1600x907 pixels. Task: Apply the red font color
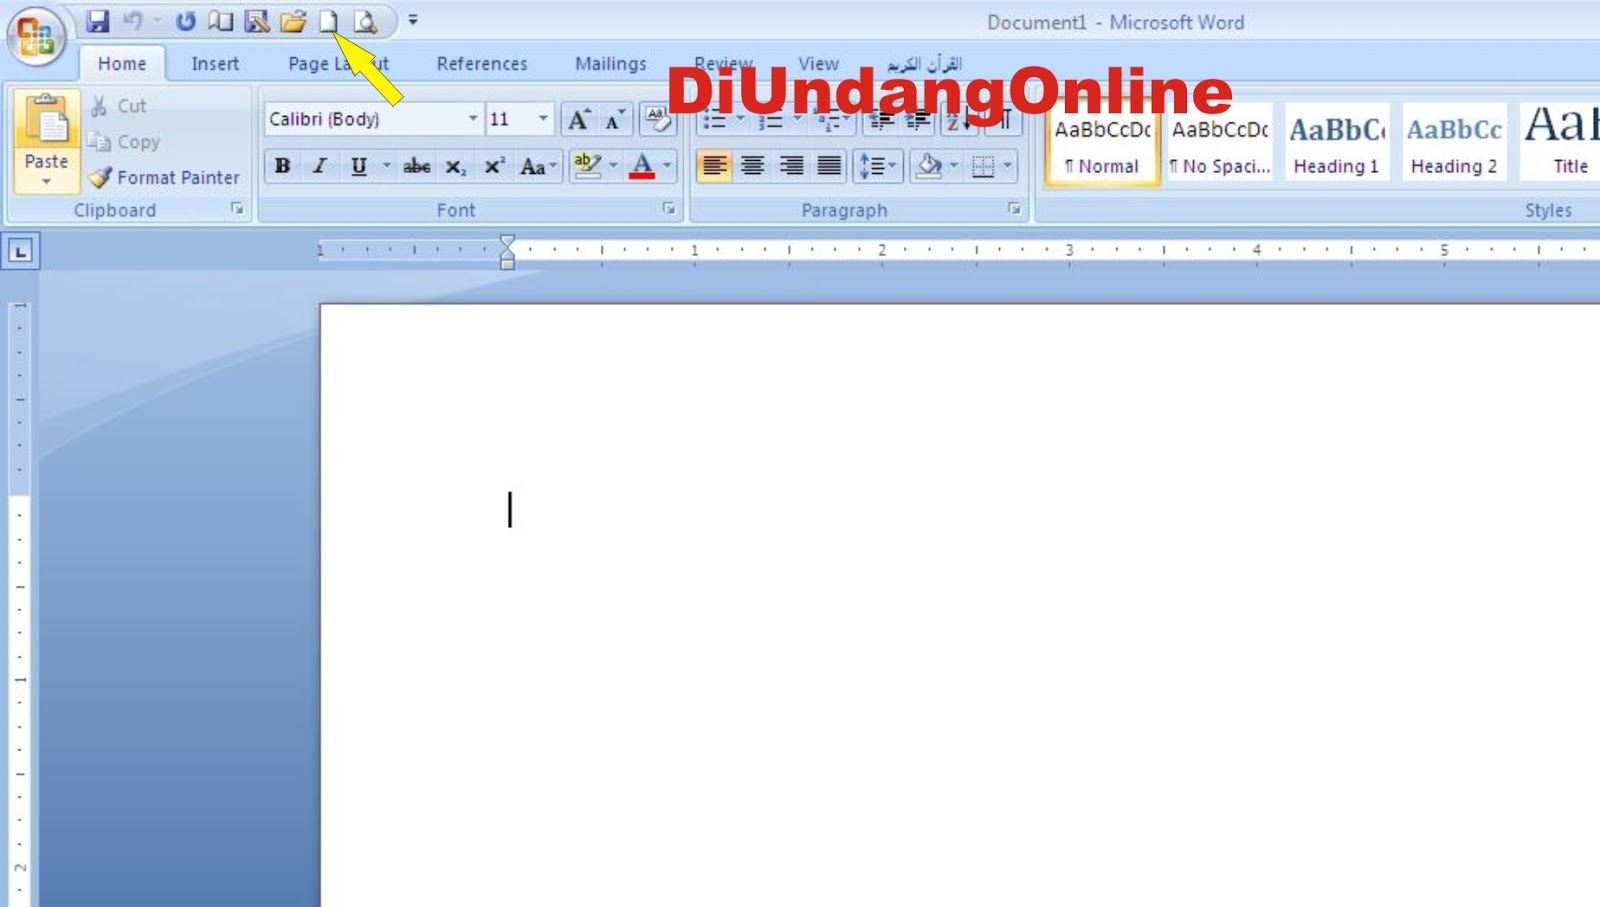(642, 166)
